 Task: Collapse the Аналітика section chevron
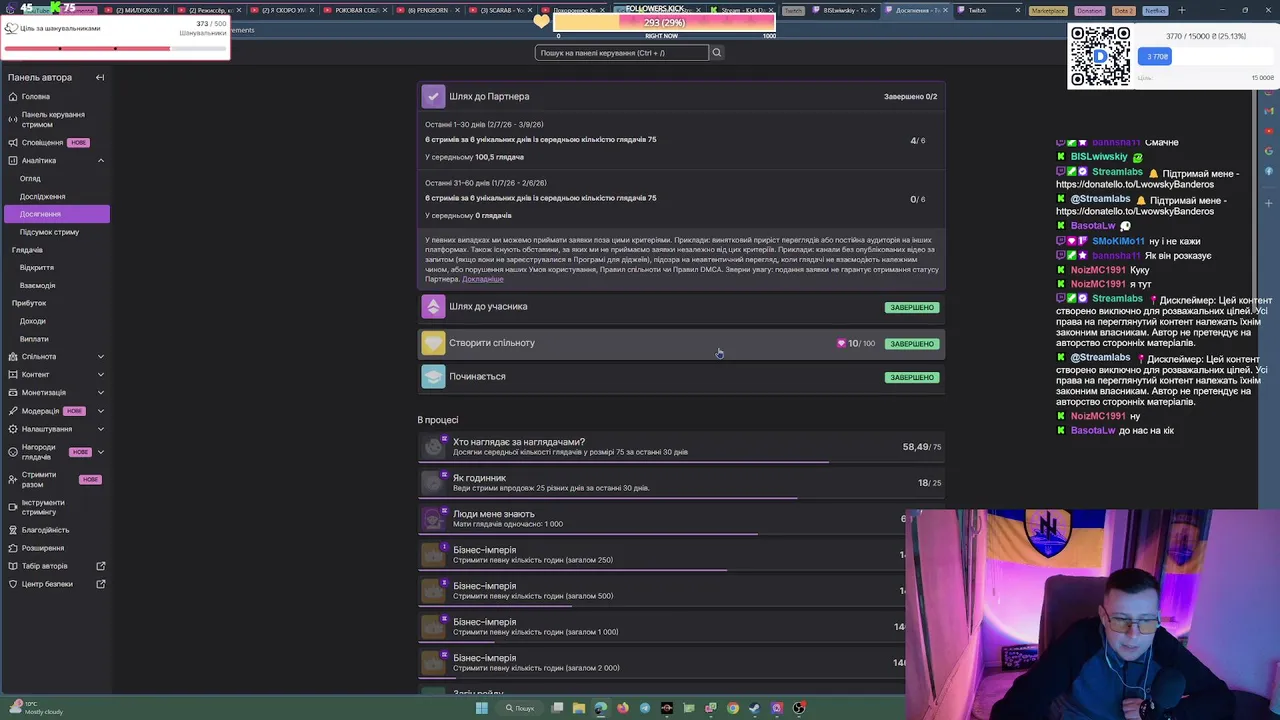click(x=100, y=160)
